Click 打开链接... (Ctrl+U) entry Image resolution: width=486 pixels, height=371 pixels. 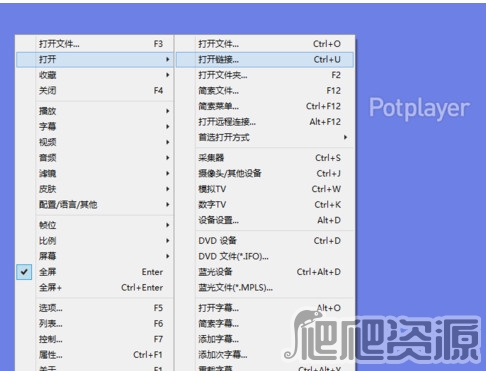coord(265,59)
